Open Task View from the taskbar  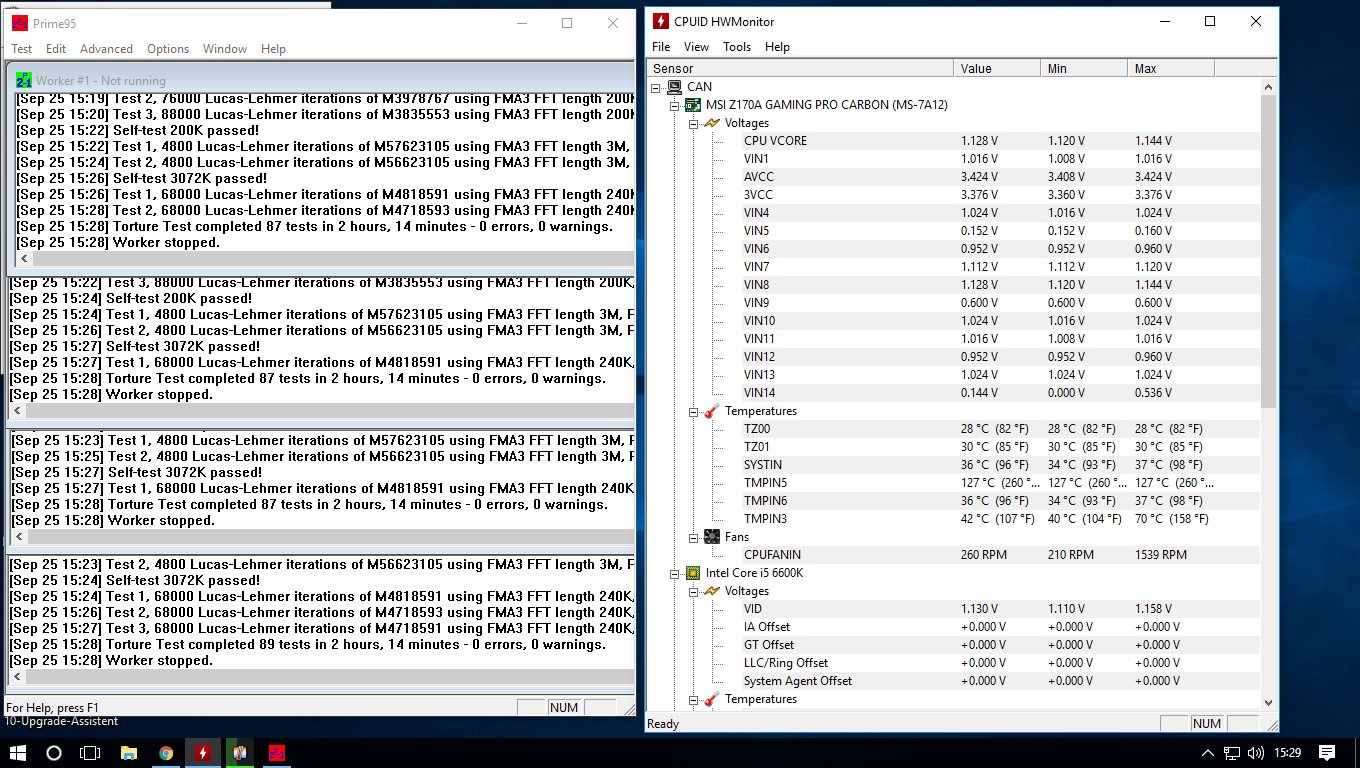pyautogui.click(x=90, y=752)
